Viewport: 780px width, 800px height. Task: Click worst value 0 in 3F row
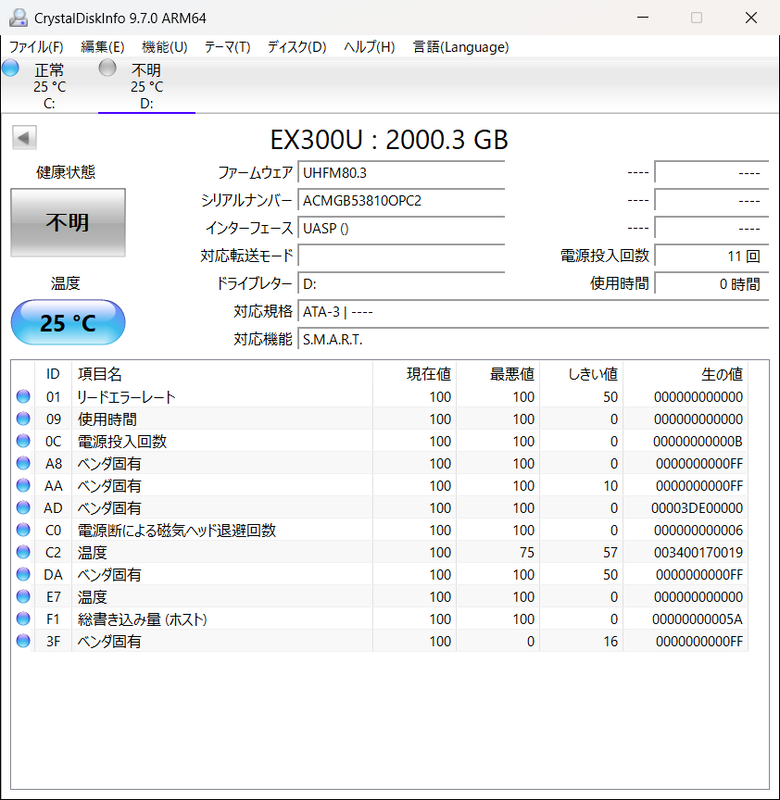531,641
